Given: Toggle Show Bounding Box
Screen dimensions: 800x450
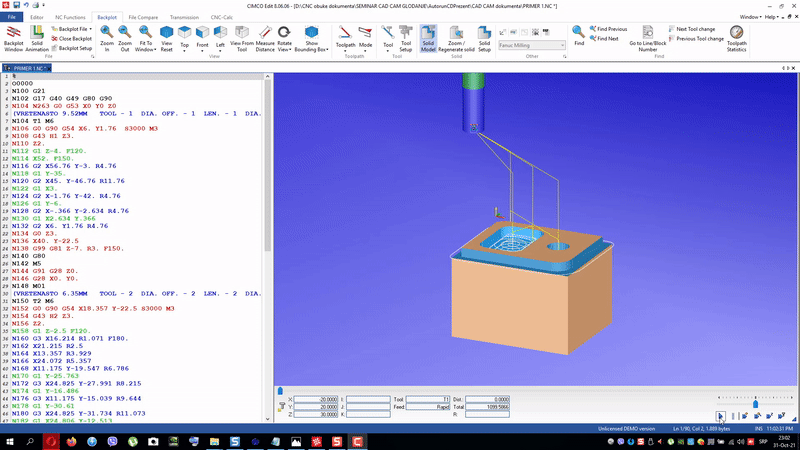Looking at the screenshot, I should 311,39.
